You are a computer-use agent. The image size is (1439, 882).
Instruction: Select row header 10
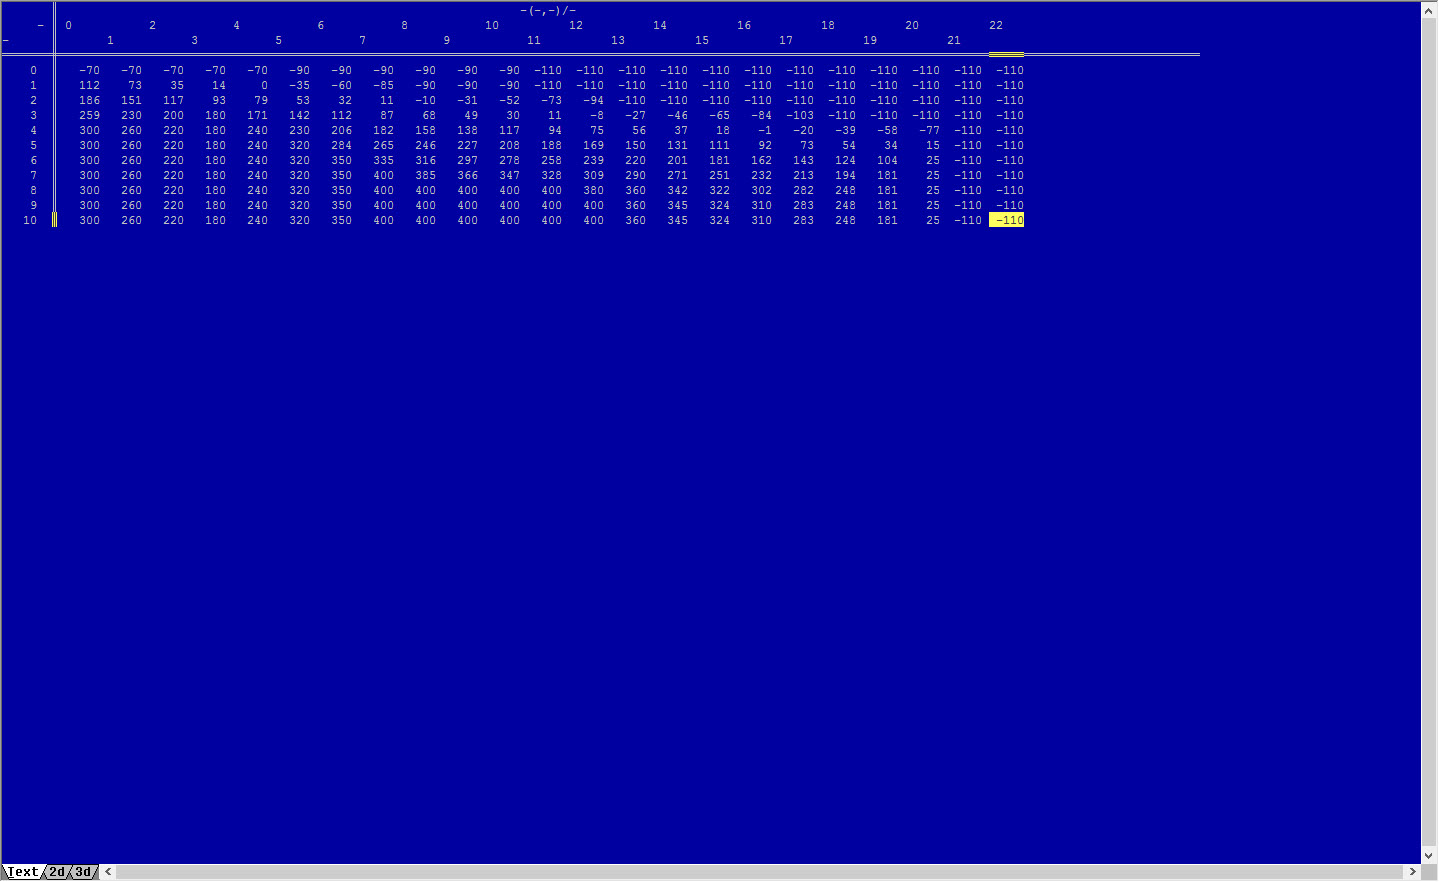click(30, 220)
